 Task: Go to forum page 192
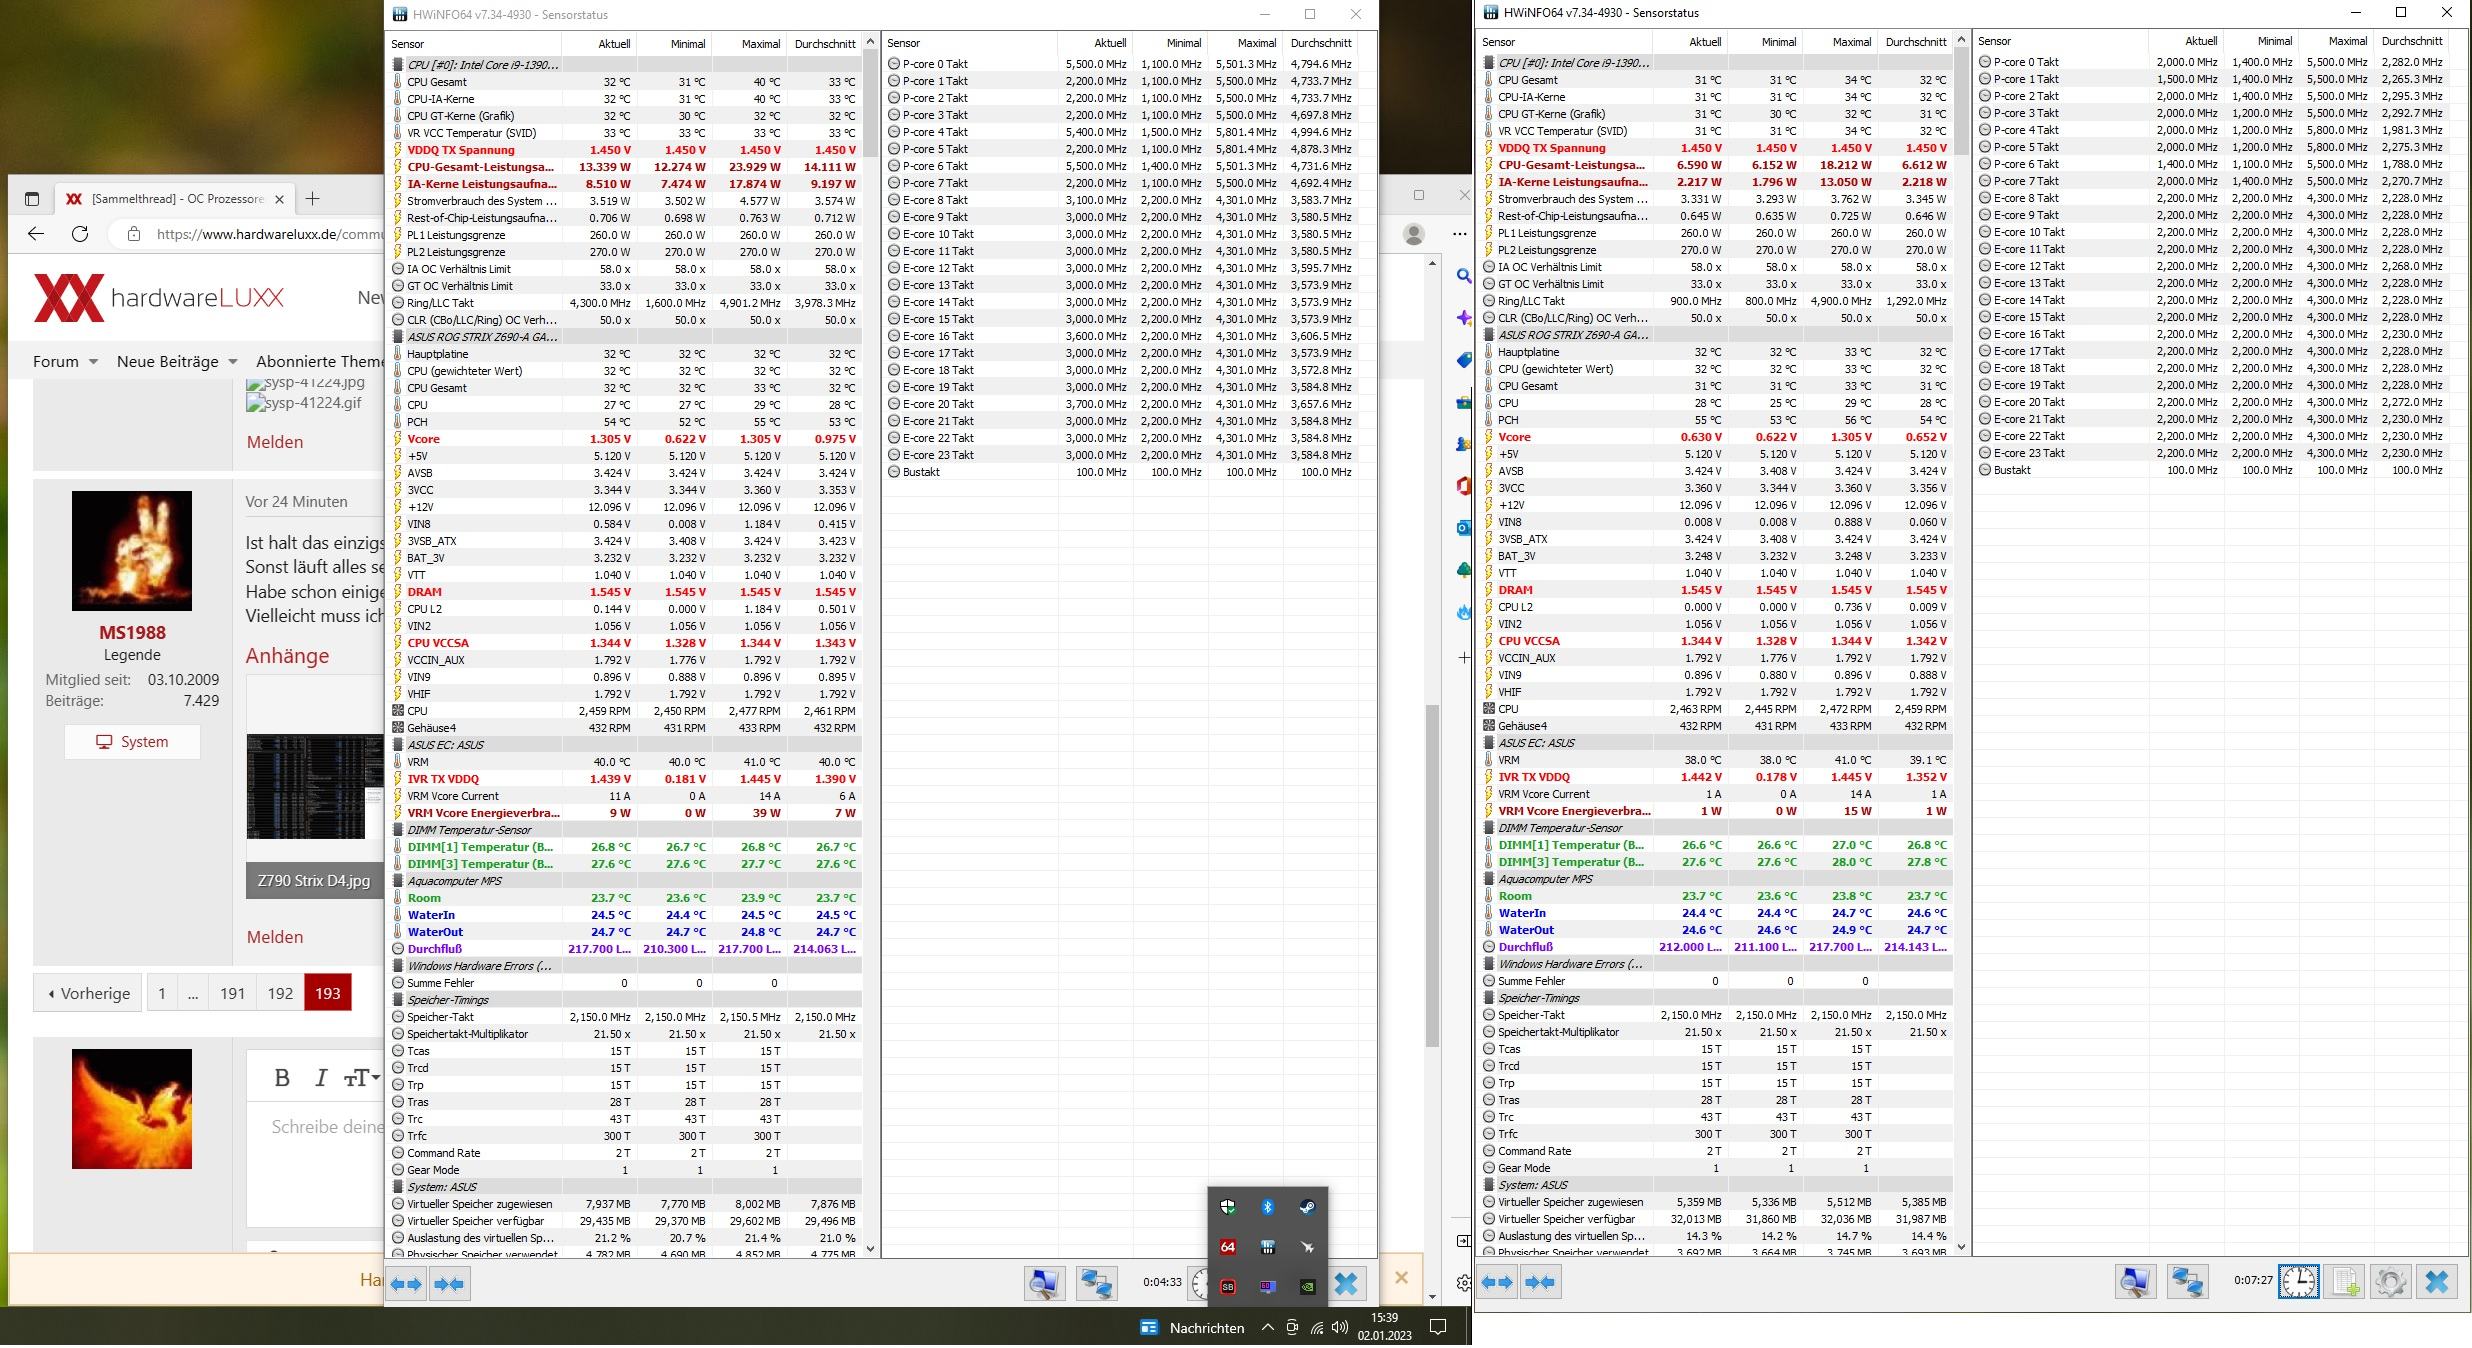[280, 993]
